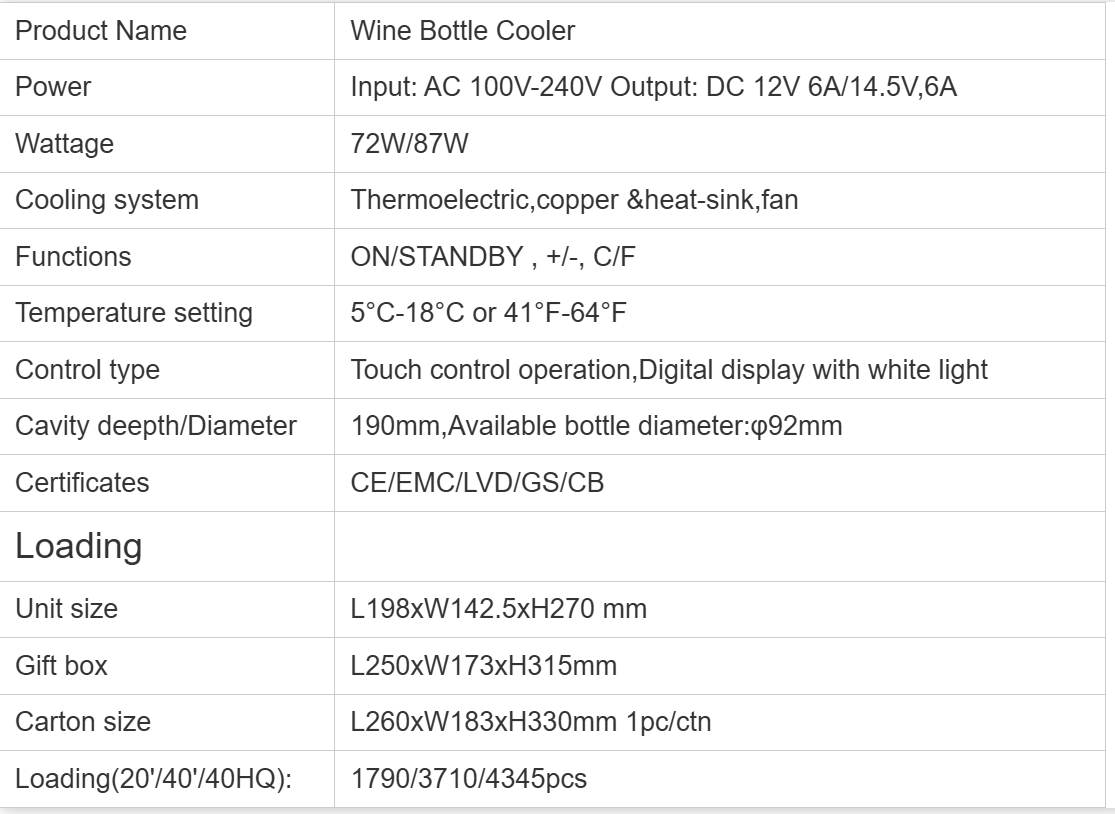Click the "L250xW173xH315mm" gift box dimensions
Viewport: 1115px width, 814px height.
(x=483, y=665)
